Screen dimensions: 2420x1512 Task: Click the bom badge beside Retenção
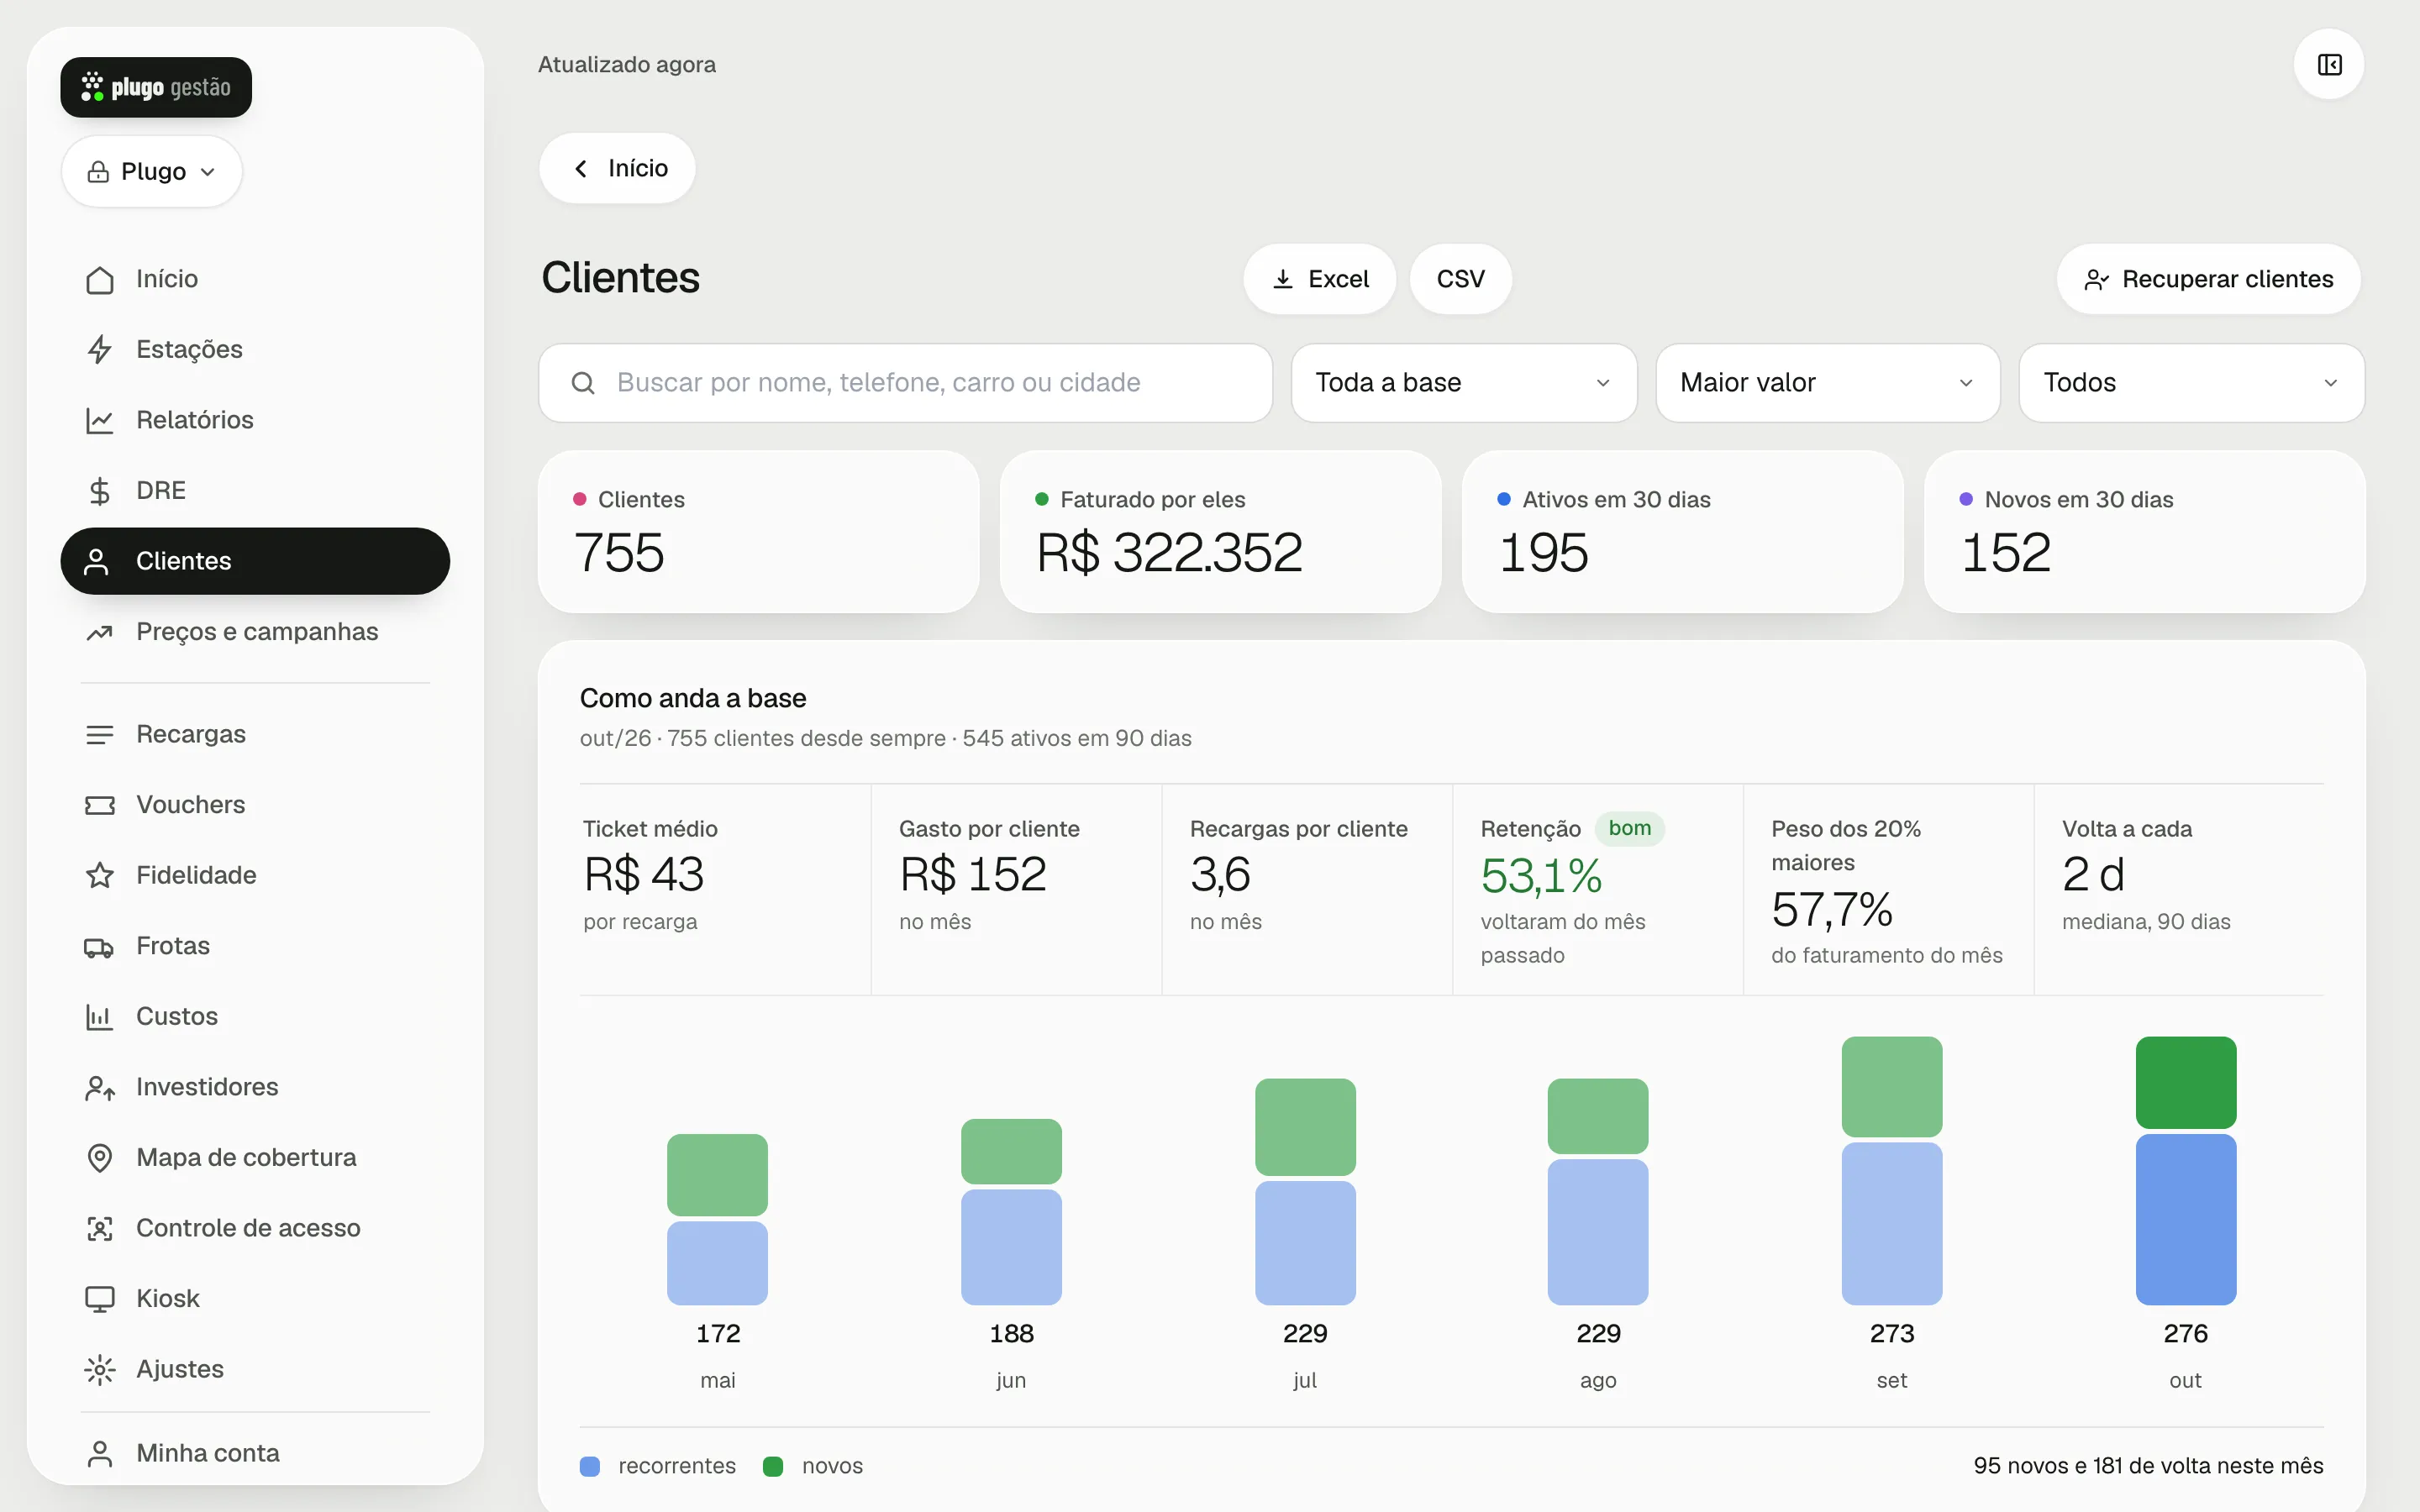click(x=1629, y=829)
